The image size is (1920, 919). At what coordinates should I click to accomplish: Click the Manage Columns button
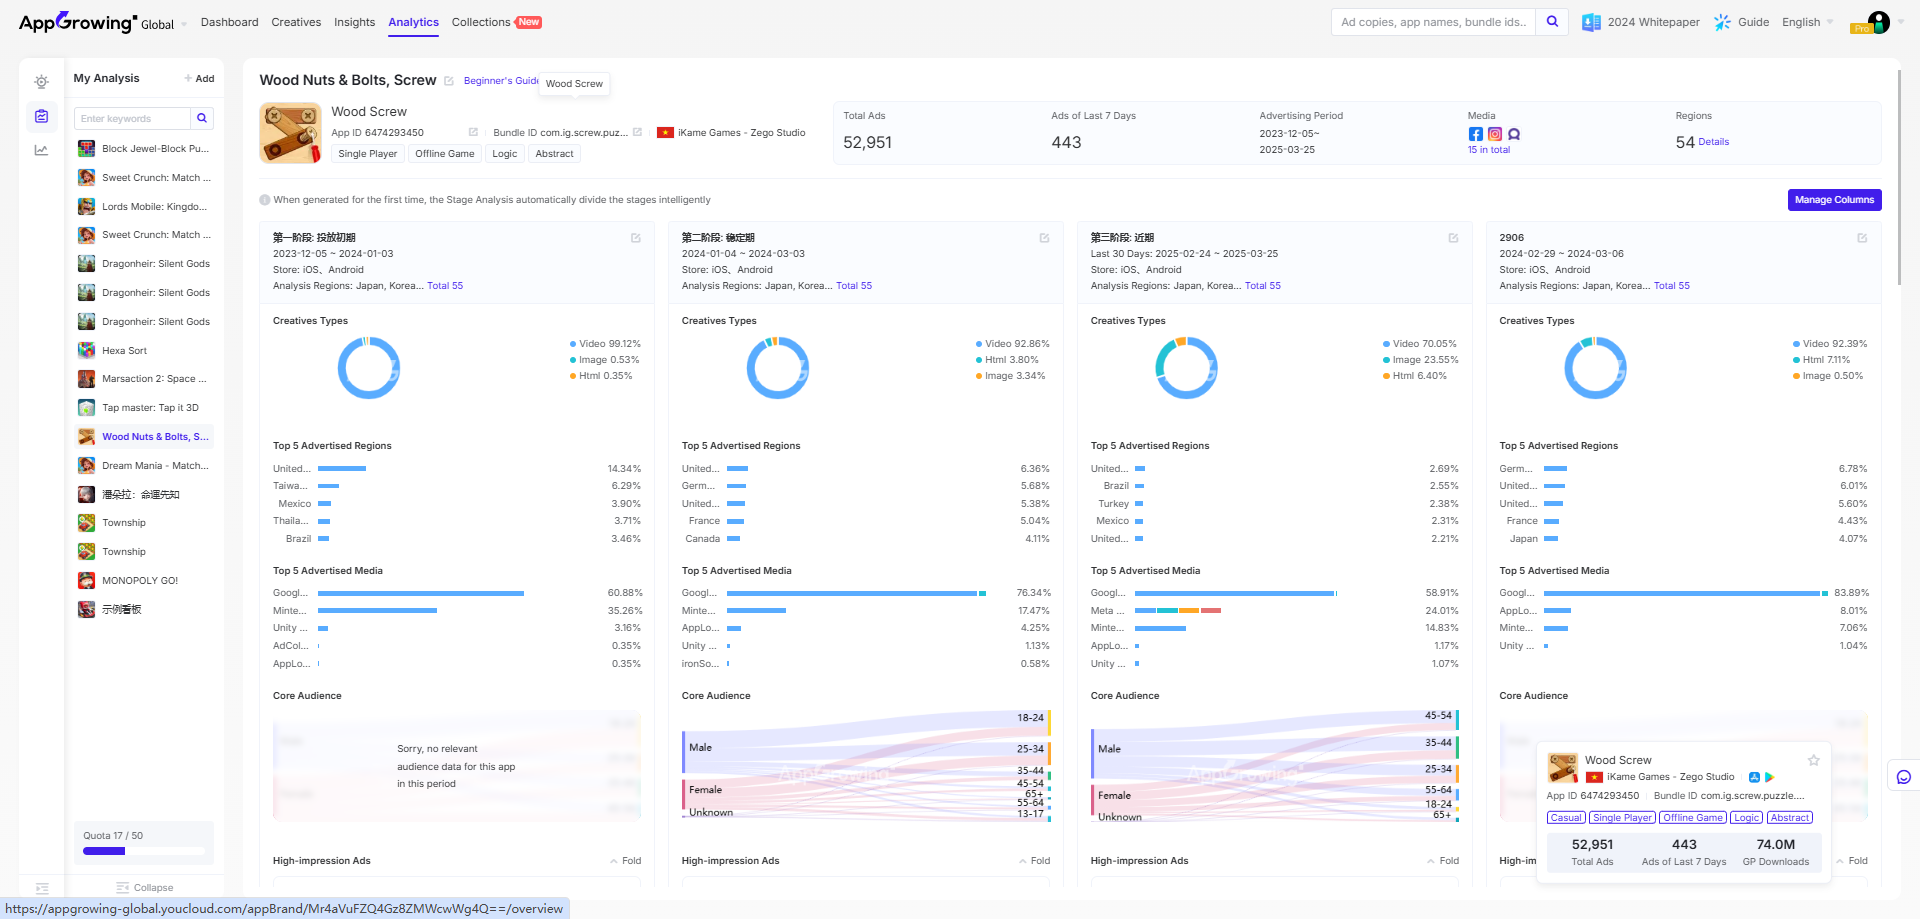1834,200
